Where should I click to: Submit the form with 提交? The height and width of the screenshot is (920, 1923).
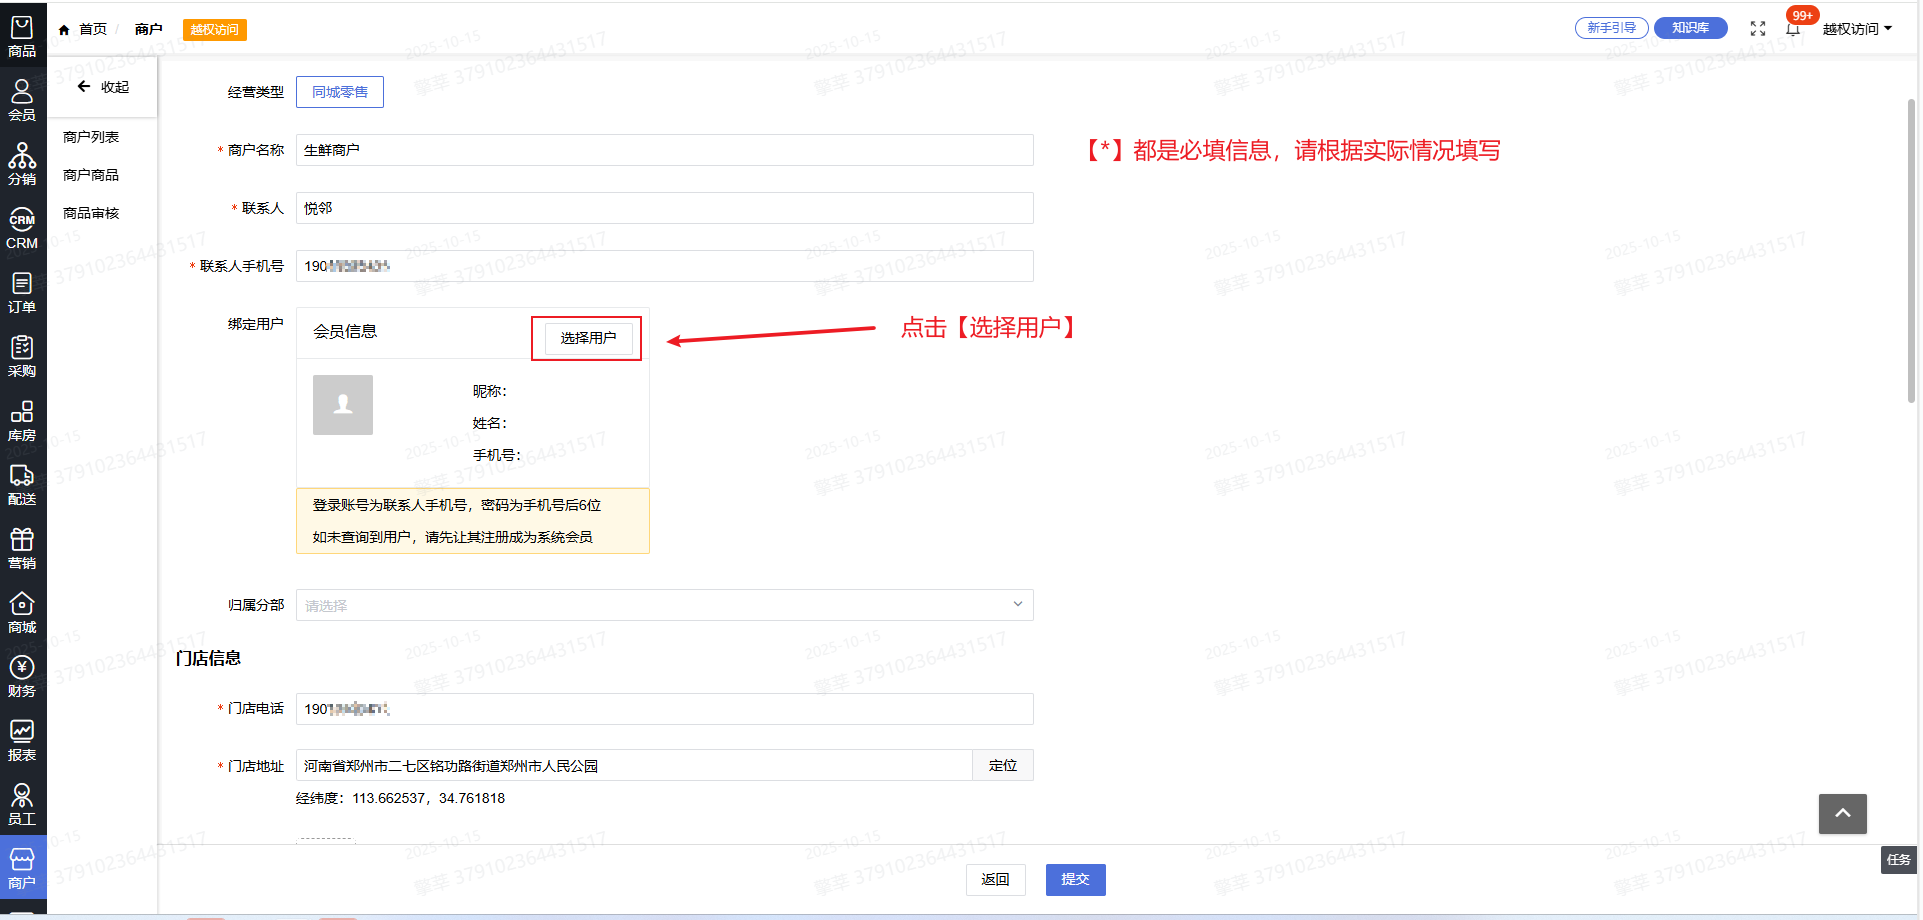(x=1075, y=879)
